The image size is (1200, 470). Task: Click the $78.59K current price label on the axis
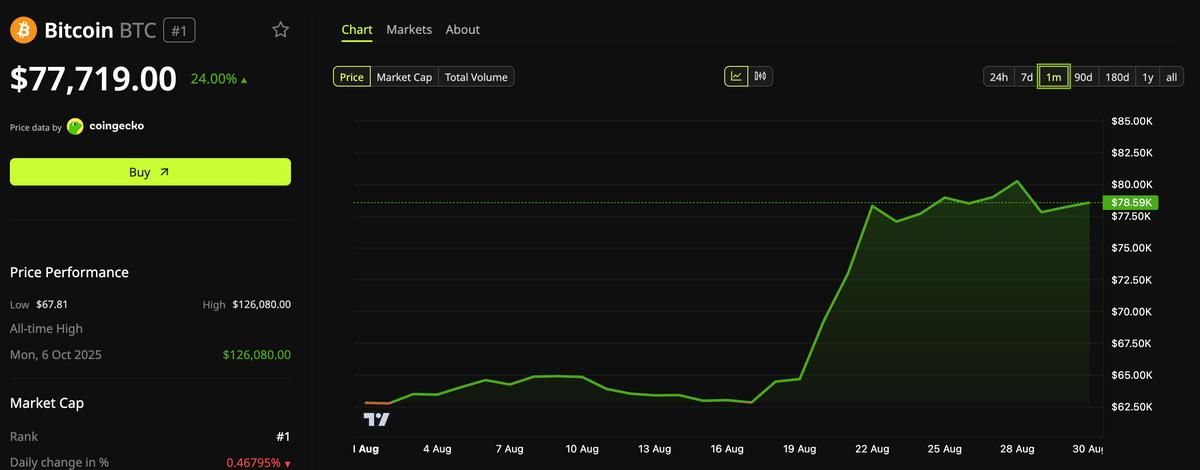[1133, 203]
